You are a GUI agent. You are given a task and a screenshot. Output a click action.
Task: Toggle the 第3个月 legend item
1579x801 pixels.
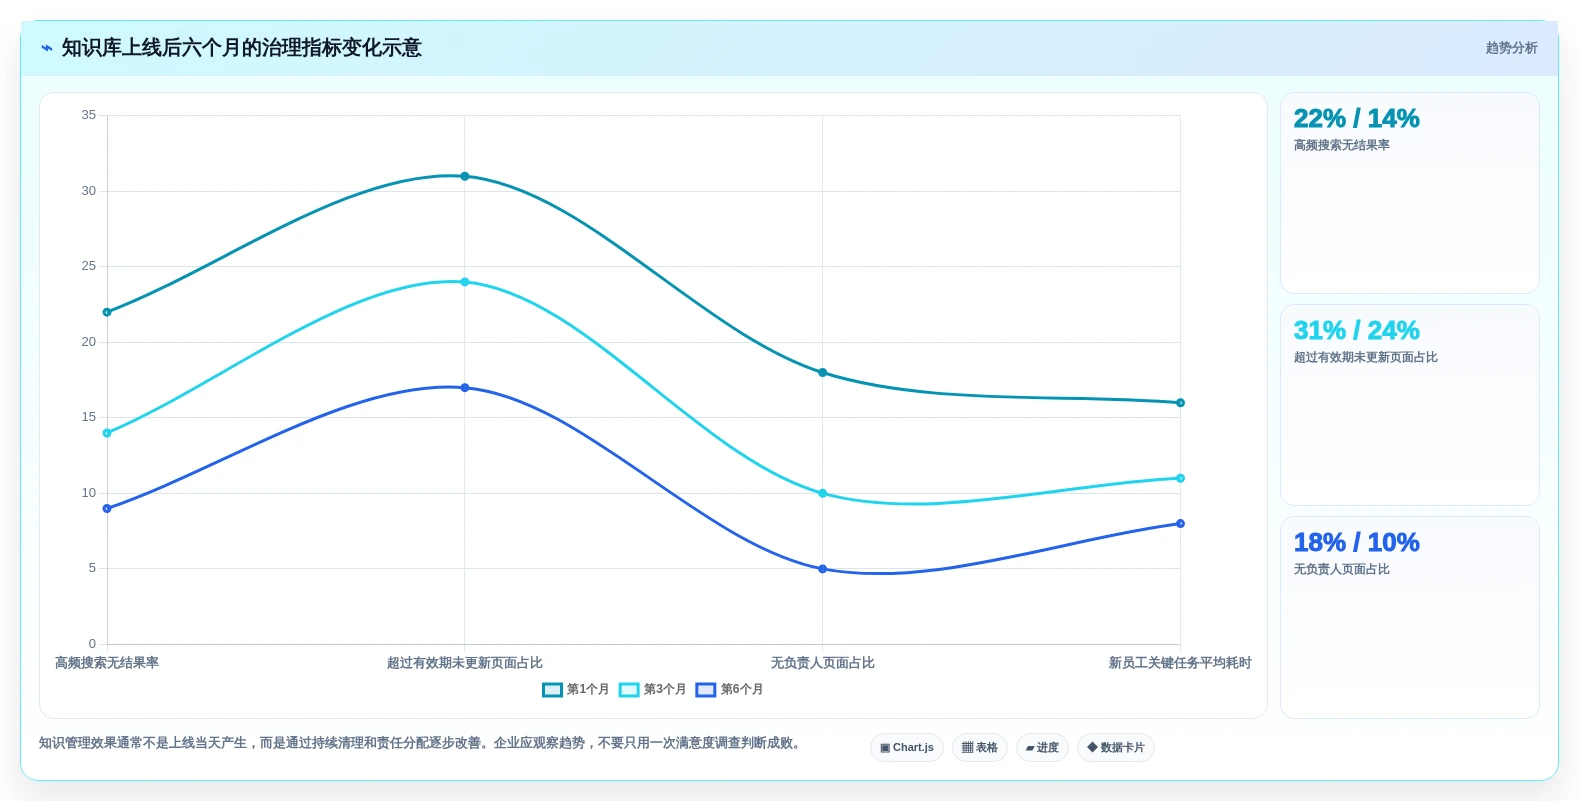653,690
